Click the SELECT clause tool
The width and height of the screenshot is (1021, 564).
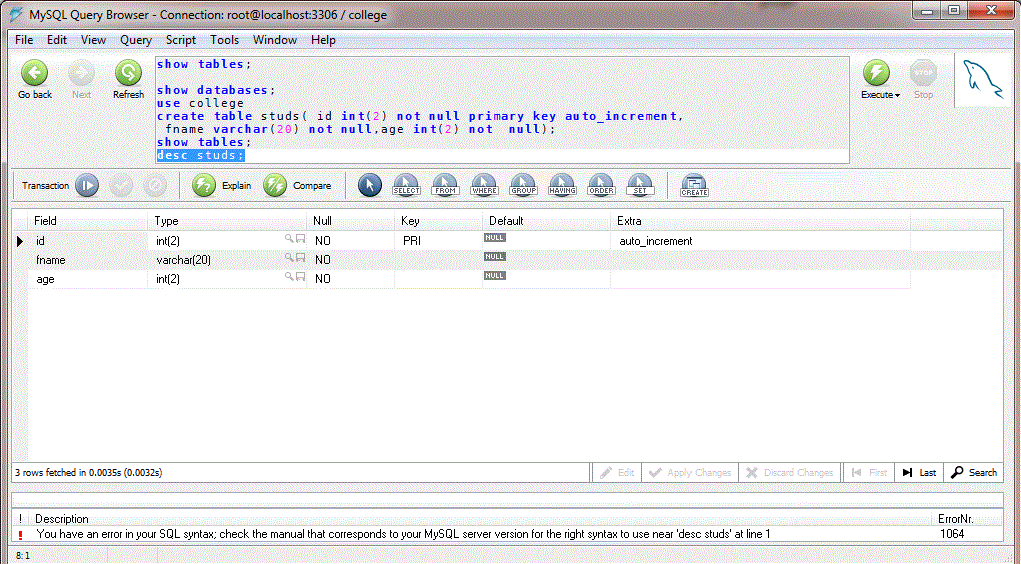tap(406, 186)
